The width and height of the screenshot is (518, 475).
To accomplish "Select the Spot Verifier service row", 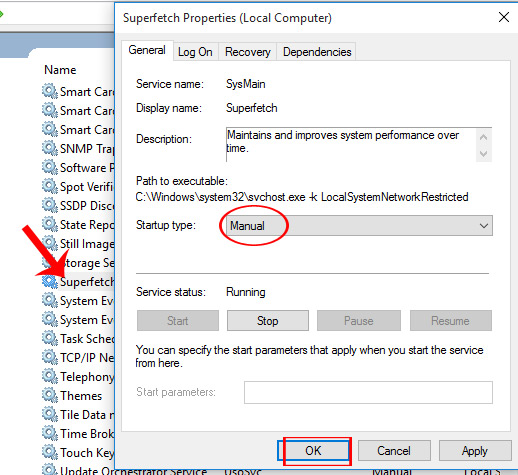I will coord(87,187).
